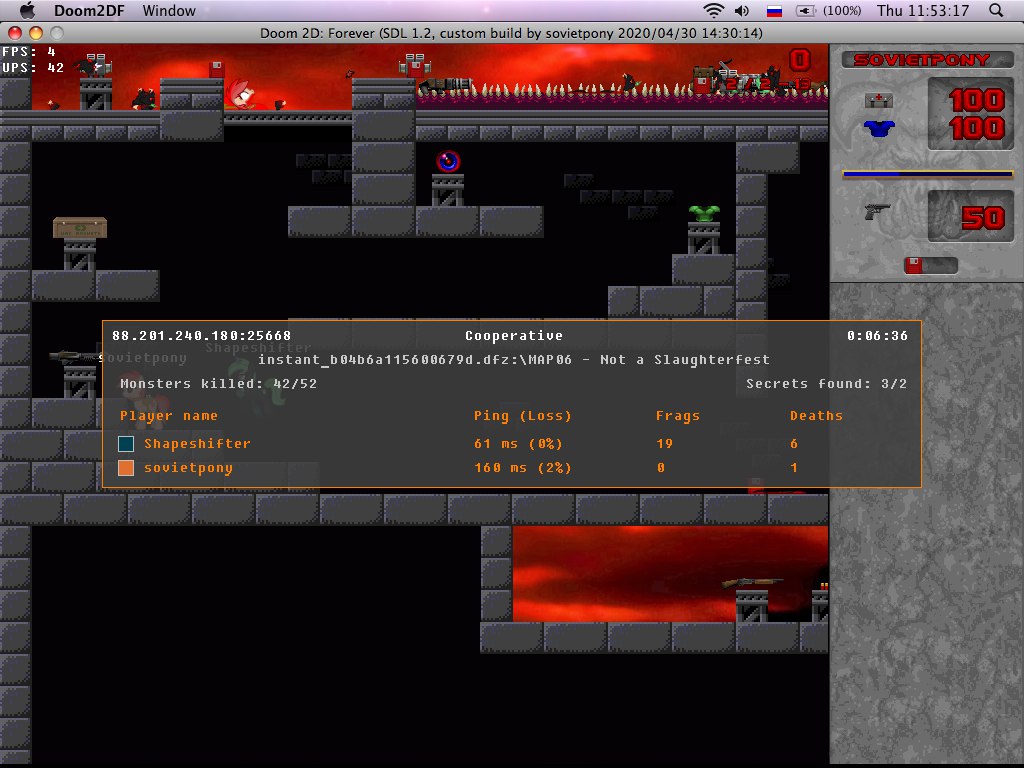
Task: Click the server address 88.201.240.180:25668
Action: pyautogui.click(x=201, y=336)
